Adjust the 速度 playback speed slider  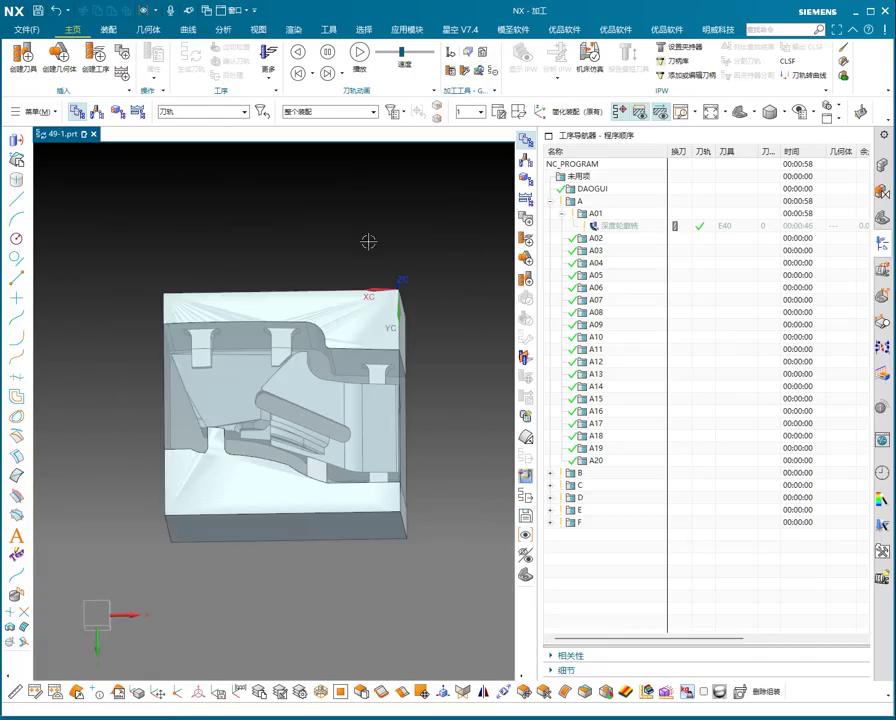click(x=402, y=52)
